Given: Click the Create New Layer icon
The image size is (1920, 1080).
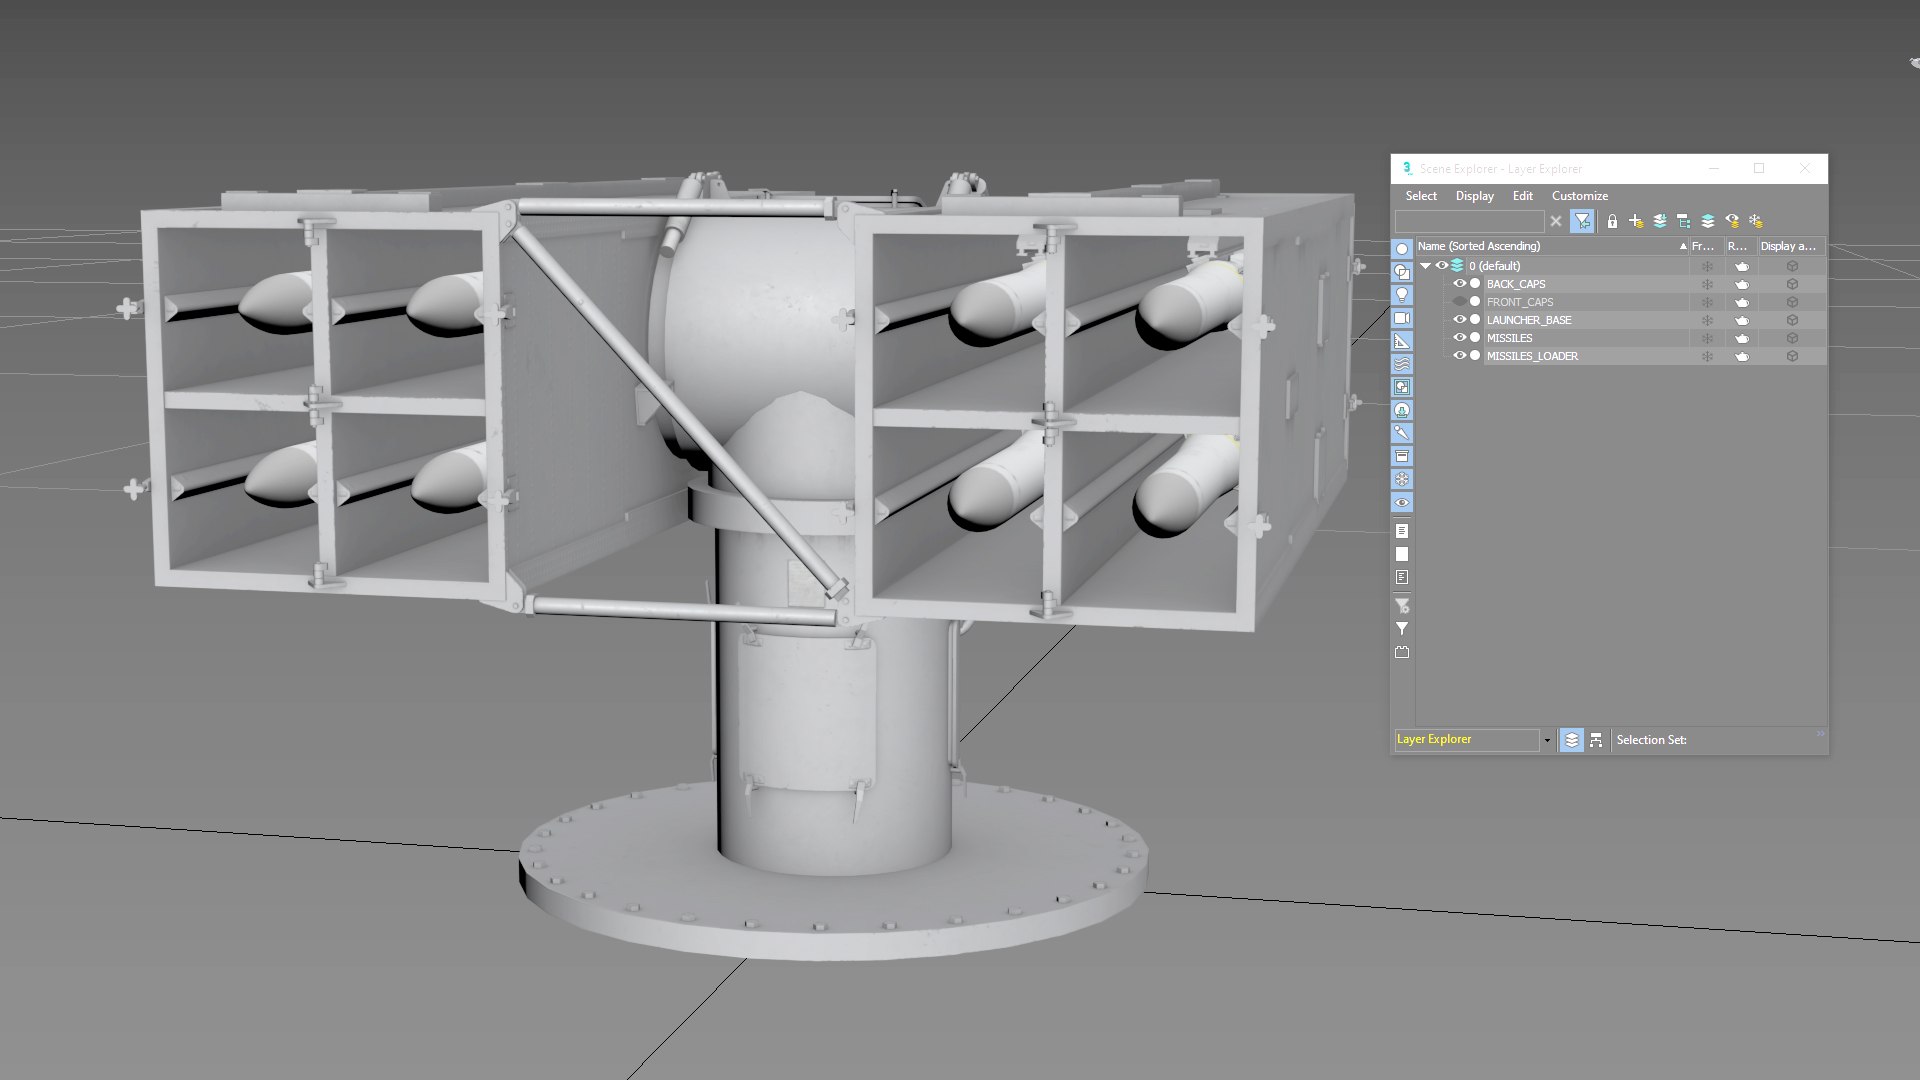Looking at the screenshot, I should click(x=1636, y=221).
